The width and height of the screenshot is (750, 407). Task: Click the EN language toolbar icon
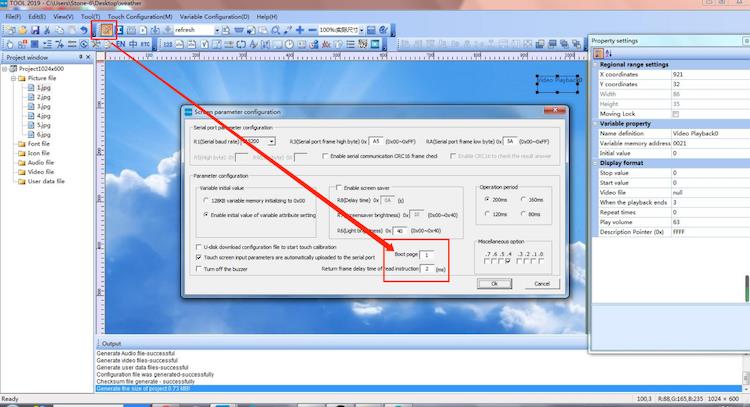[120, 45]
